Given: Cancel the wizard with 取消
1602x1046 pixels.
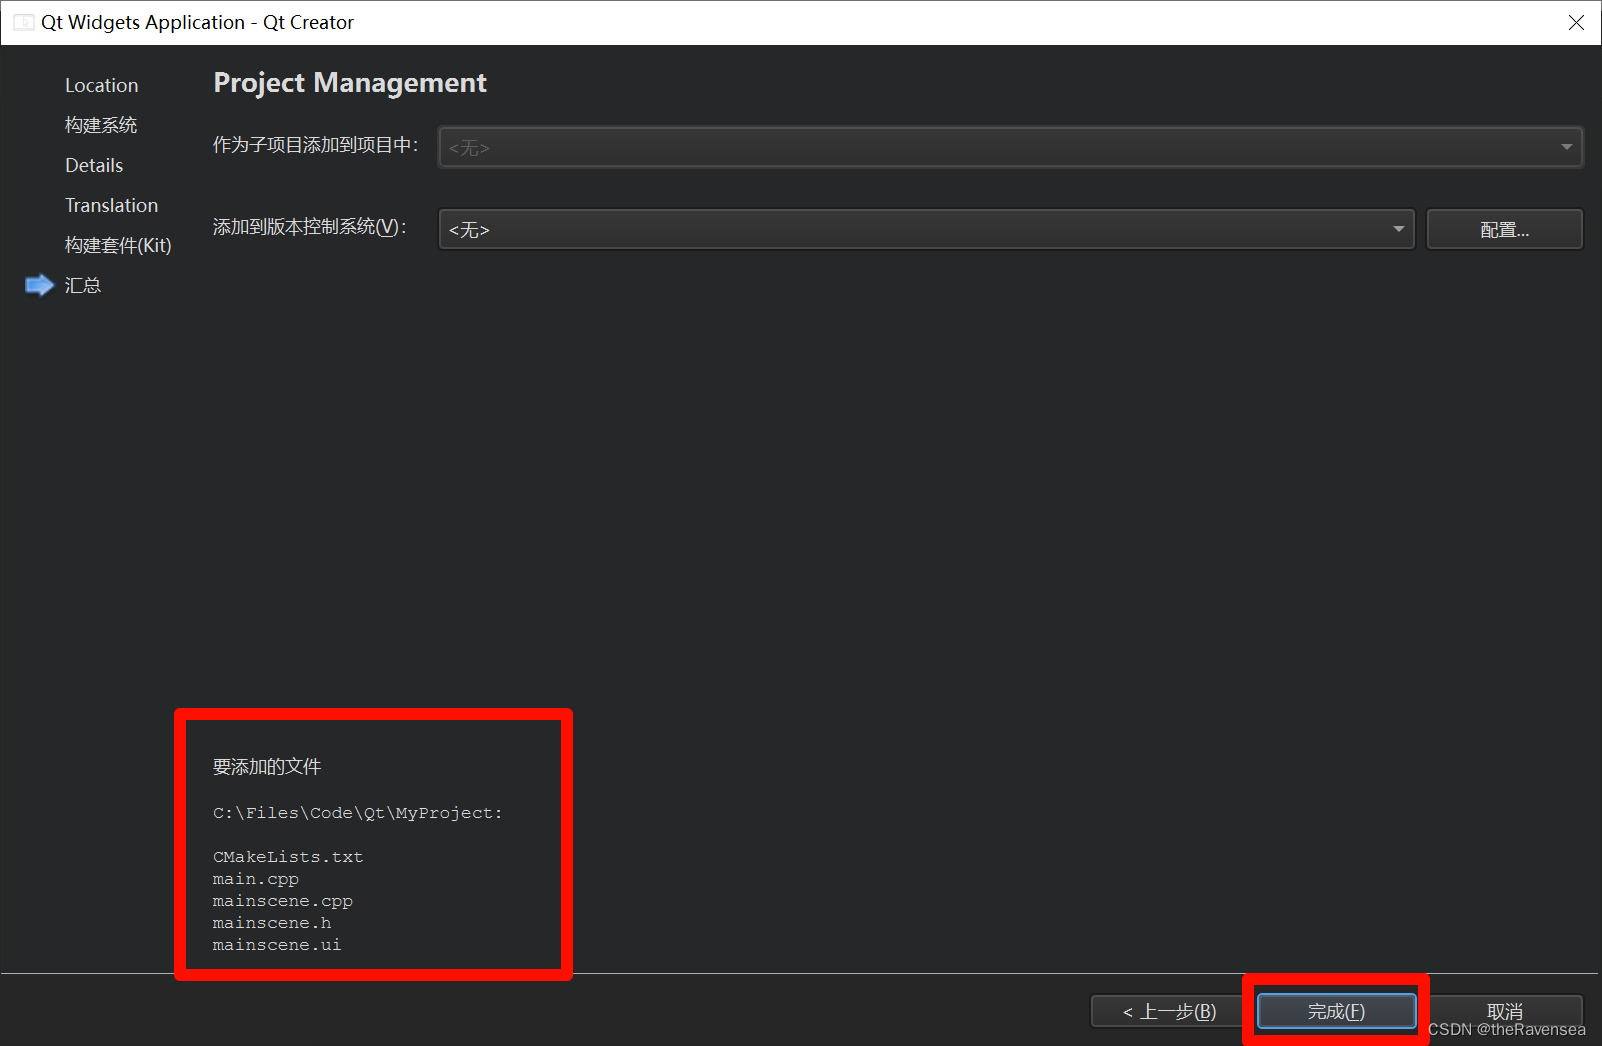Looking at the screenshot, I should (1504, 1011).
